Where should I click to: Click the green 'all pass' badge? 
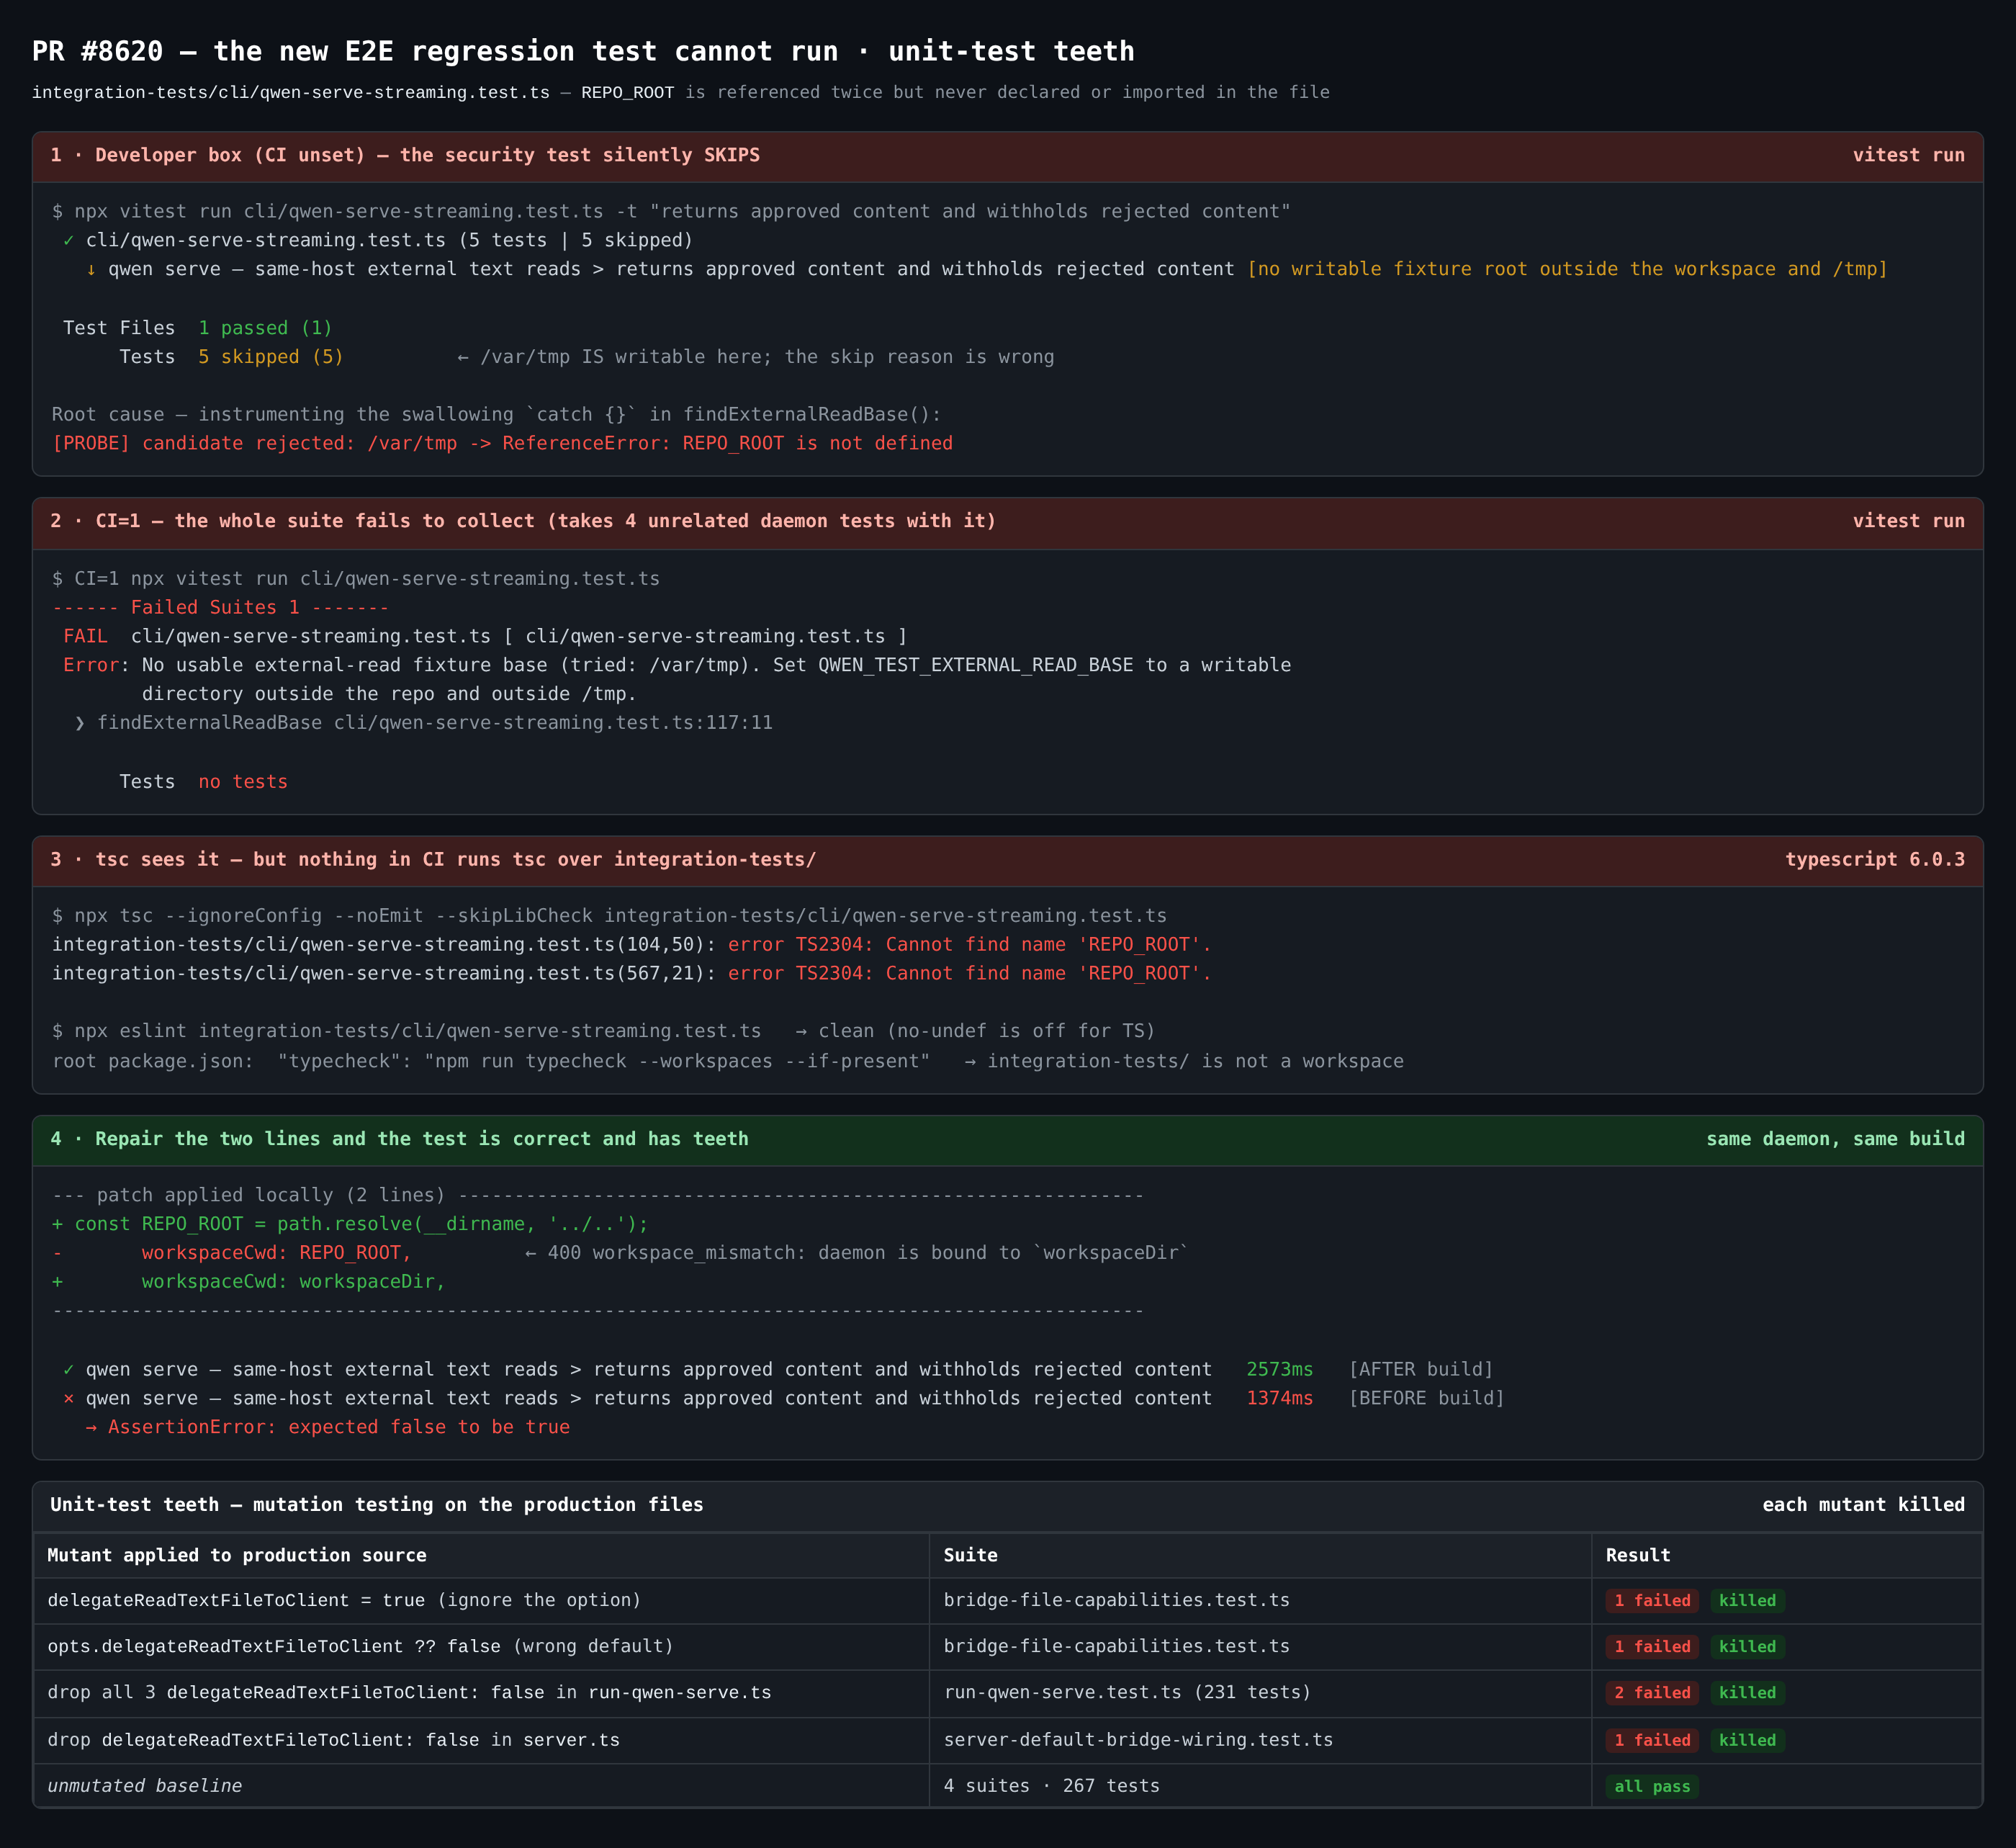pyautogui.click(x=1652, y=1787)
